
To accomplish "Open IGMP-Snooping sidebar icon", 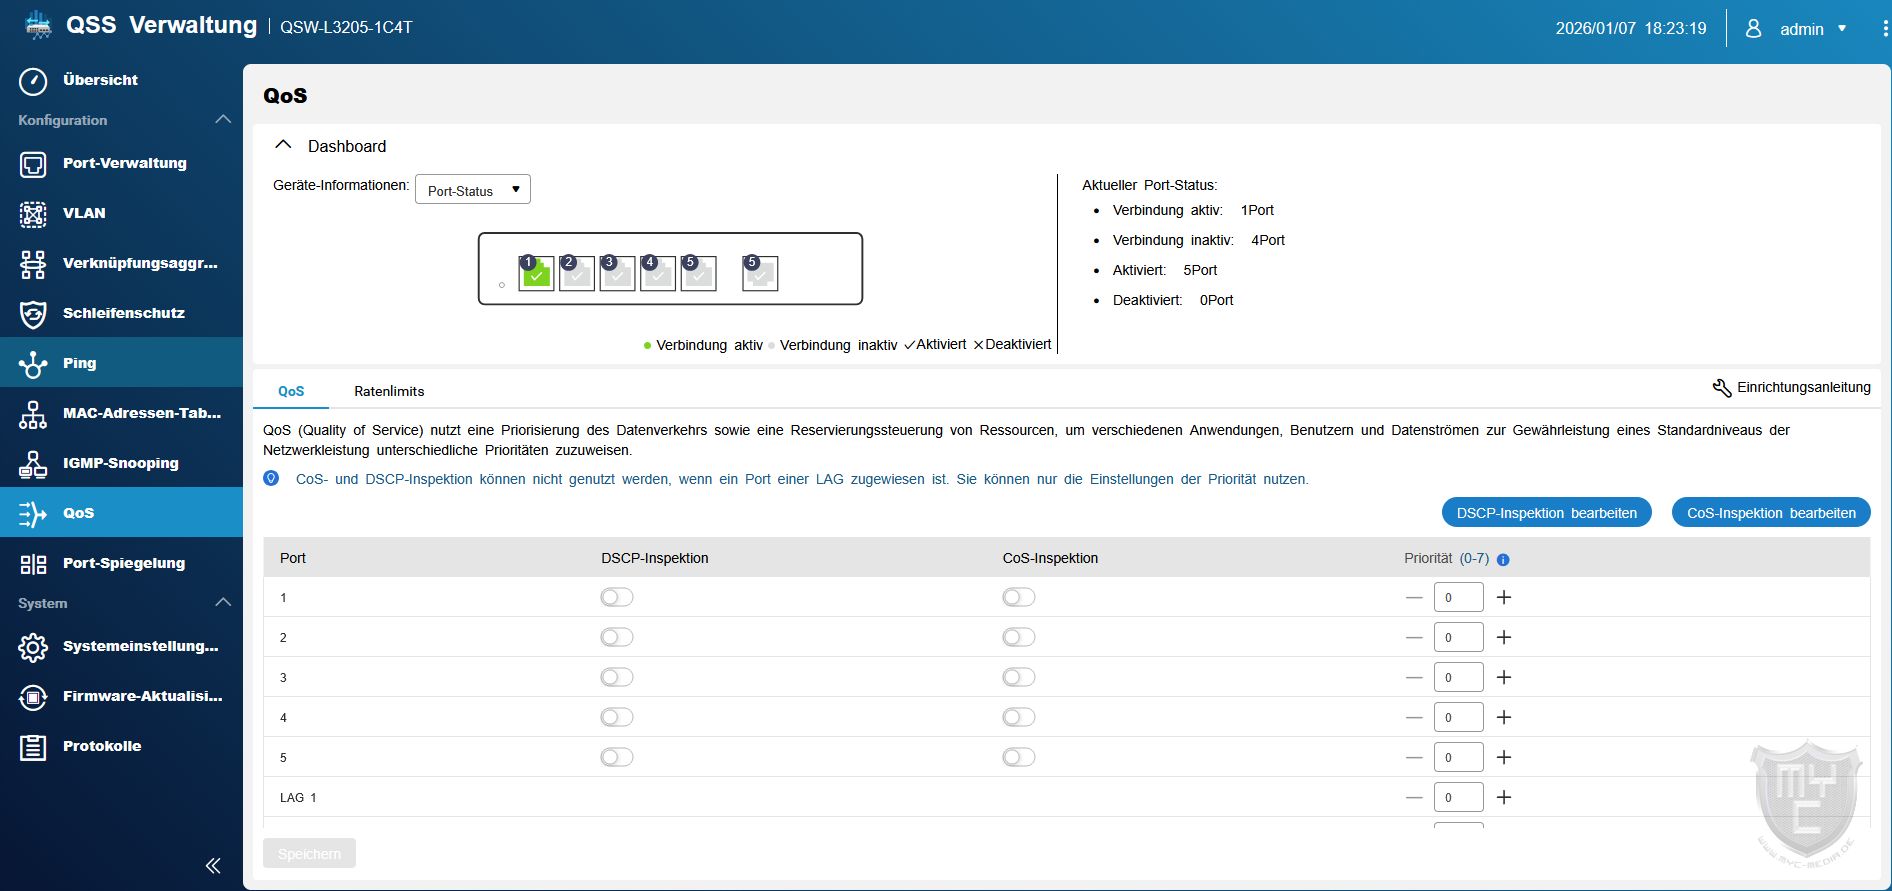I will point(33,464).
